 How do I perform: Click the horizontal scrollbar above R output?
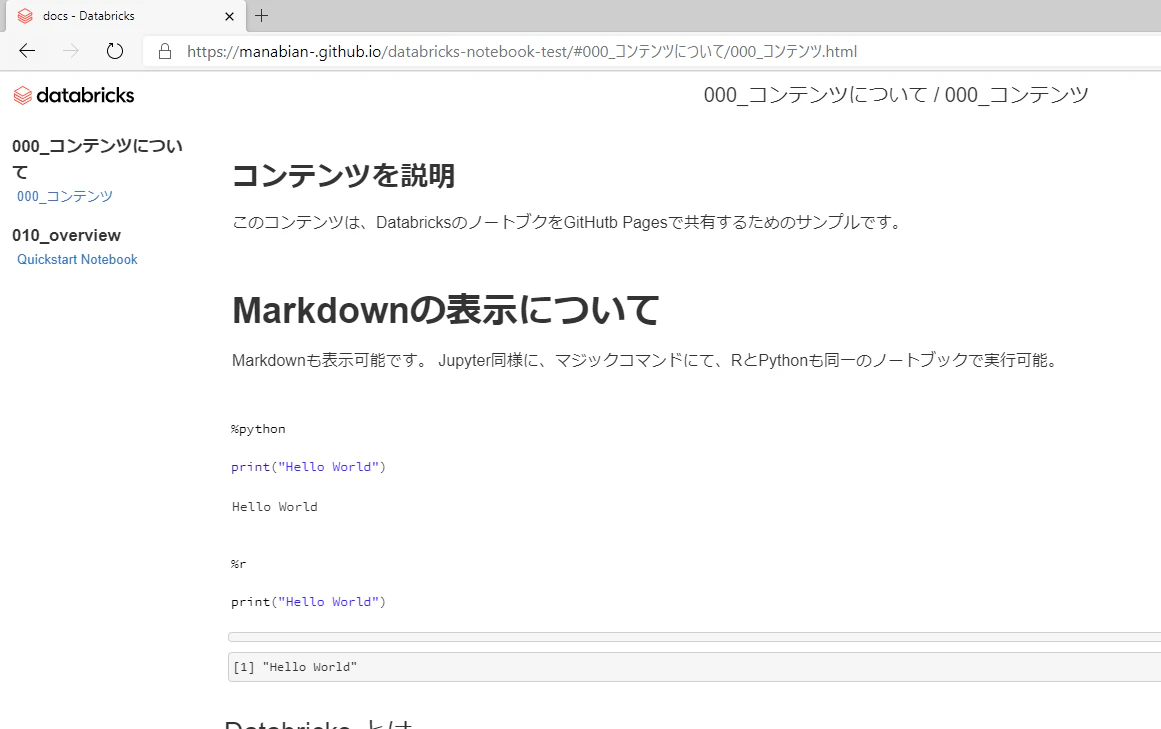click(695, 637)
